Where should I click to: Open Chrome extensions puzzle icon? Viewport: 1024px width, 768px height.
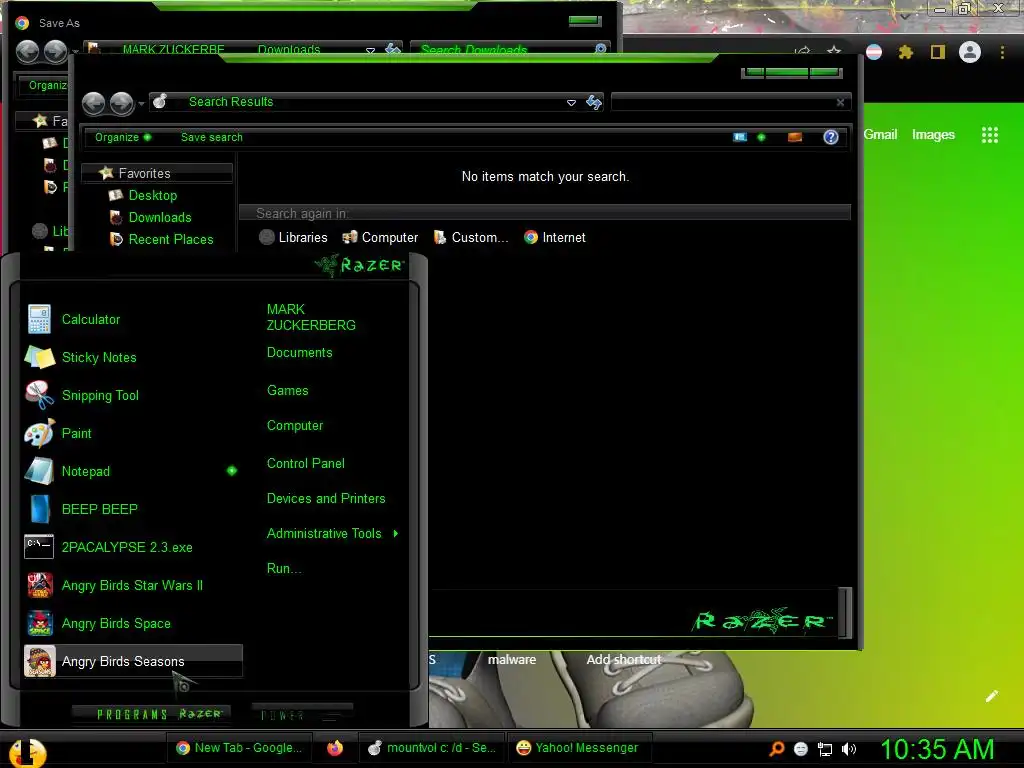coord(905,52)
